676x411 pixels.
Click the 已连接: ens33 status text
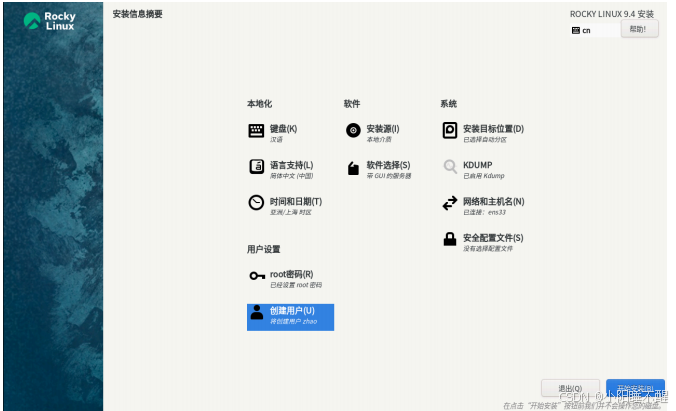[x=485, y=212]
